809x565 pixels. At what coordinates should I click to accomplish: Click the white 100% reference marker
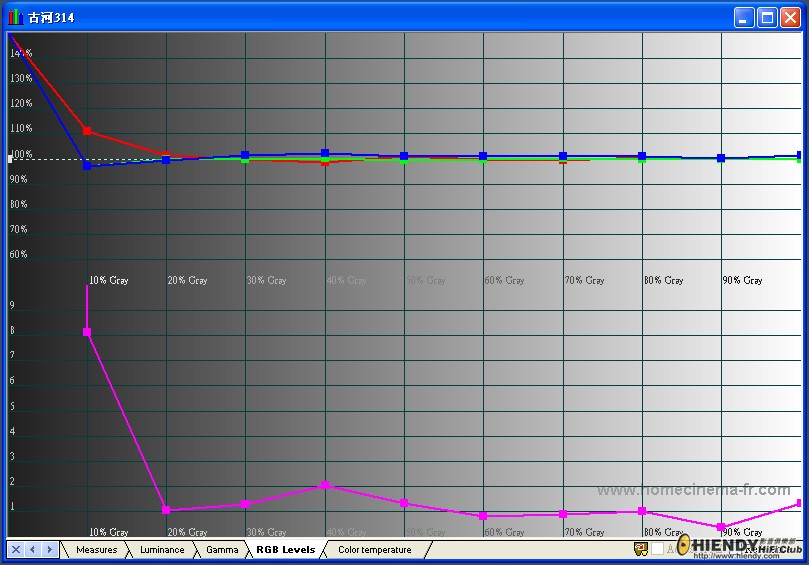10,159
